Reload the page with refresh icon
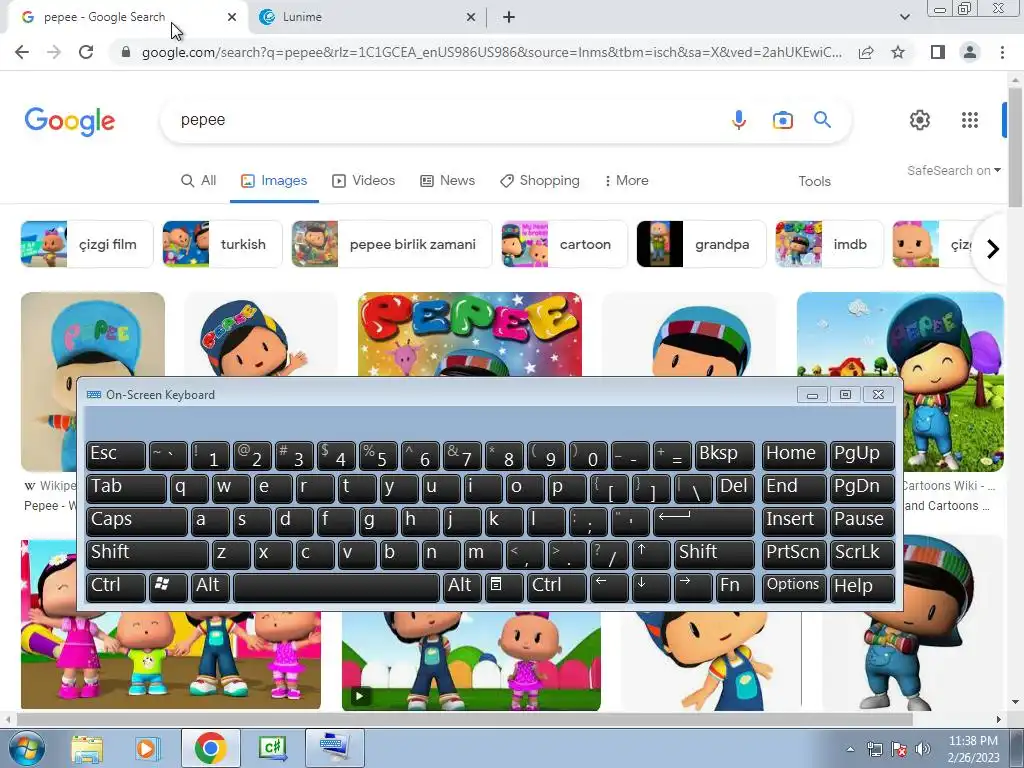 86,52
